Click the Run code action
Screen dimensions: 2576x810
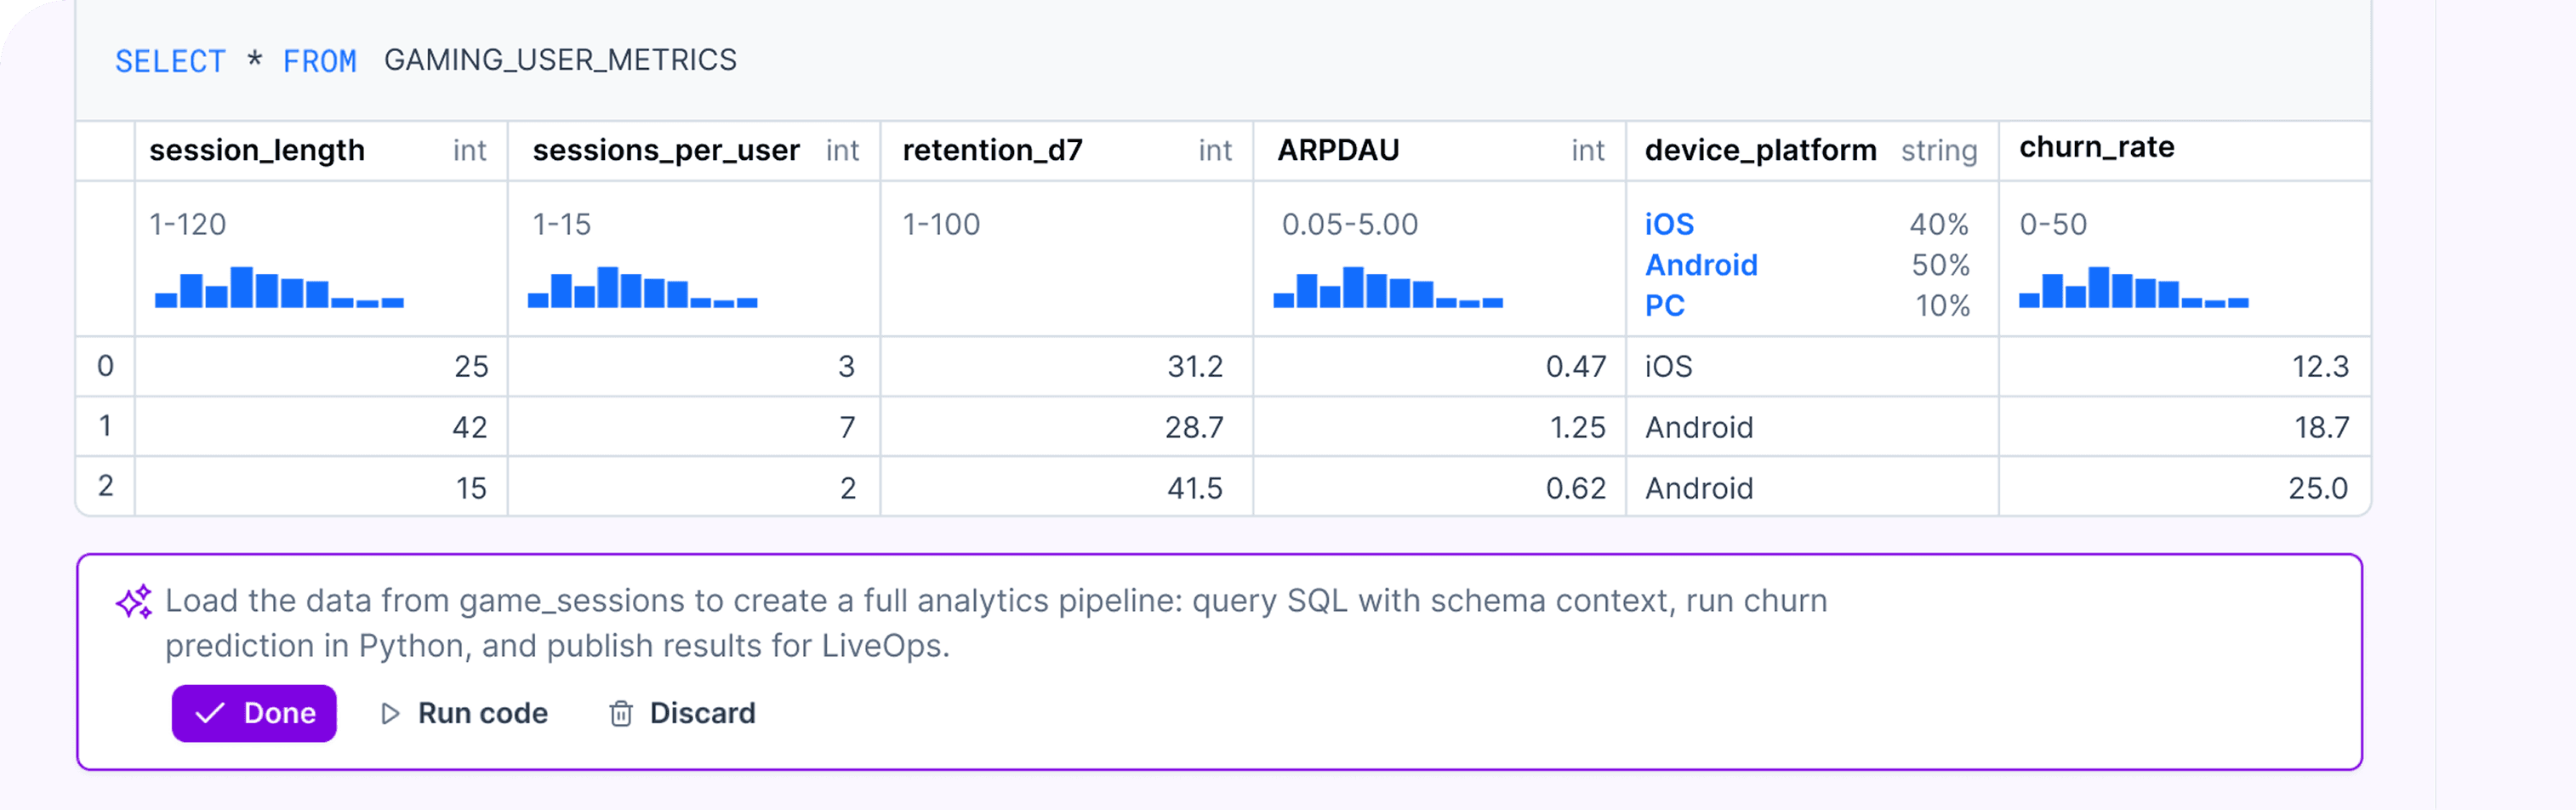point(482,712)
